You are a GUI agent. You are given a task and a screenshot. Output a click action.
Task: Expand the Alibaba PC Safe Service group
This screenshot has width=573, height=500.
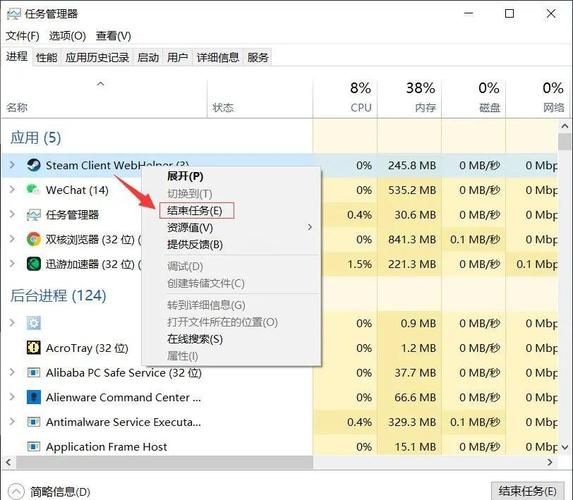[12, 372]
